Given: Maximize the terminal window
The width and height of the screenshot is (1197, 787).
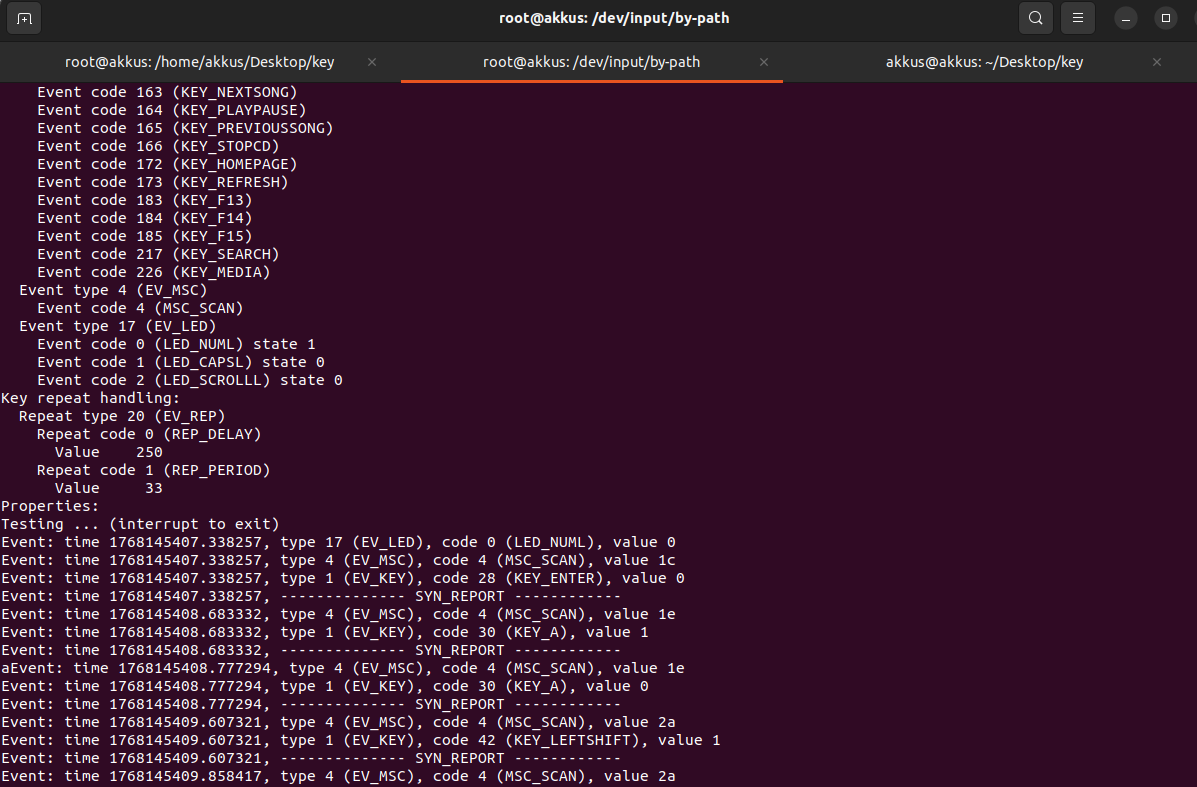Looking at the screenshot, I should (1165, 18).
